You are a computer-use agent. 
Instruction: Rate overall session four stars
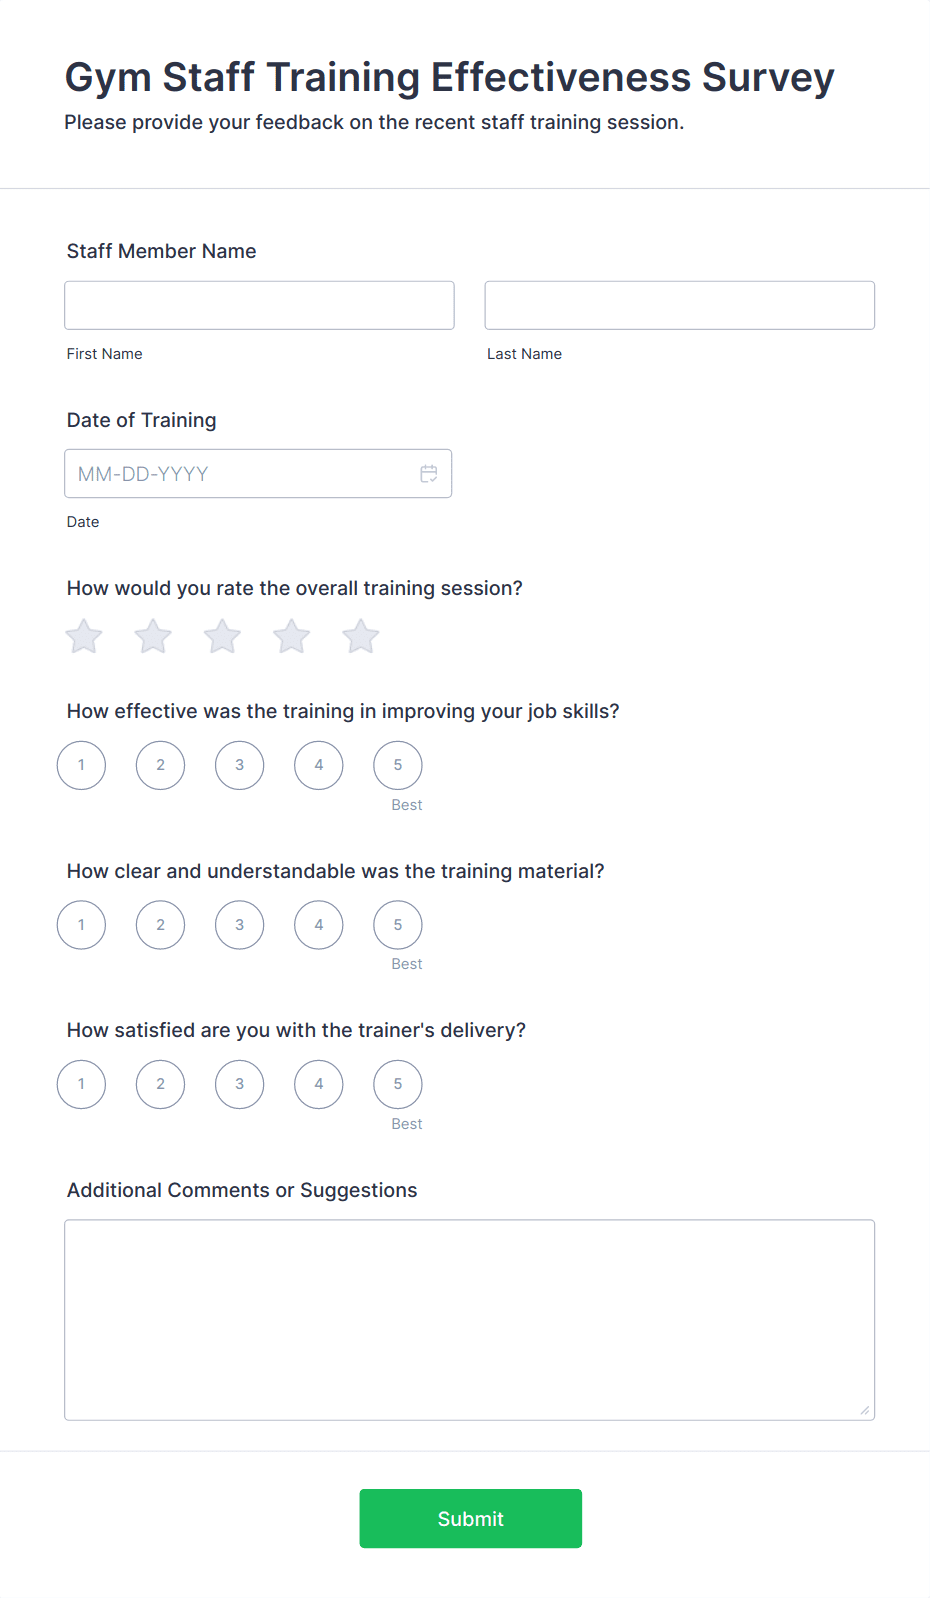(x=292, y=637)
